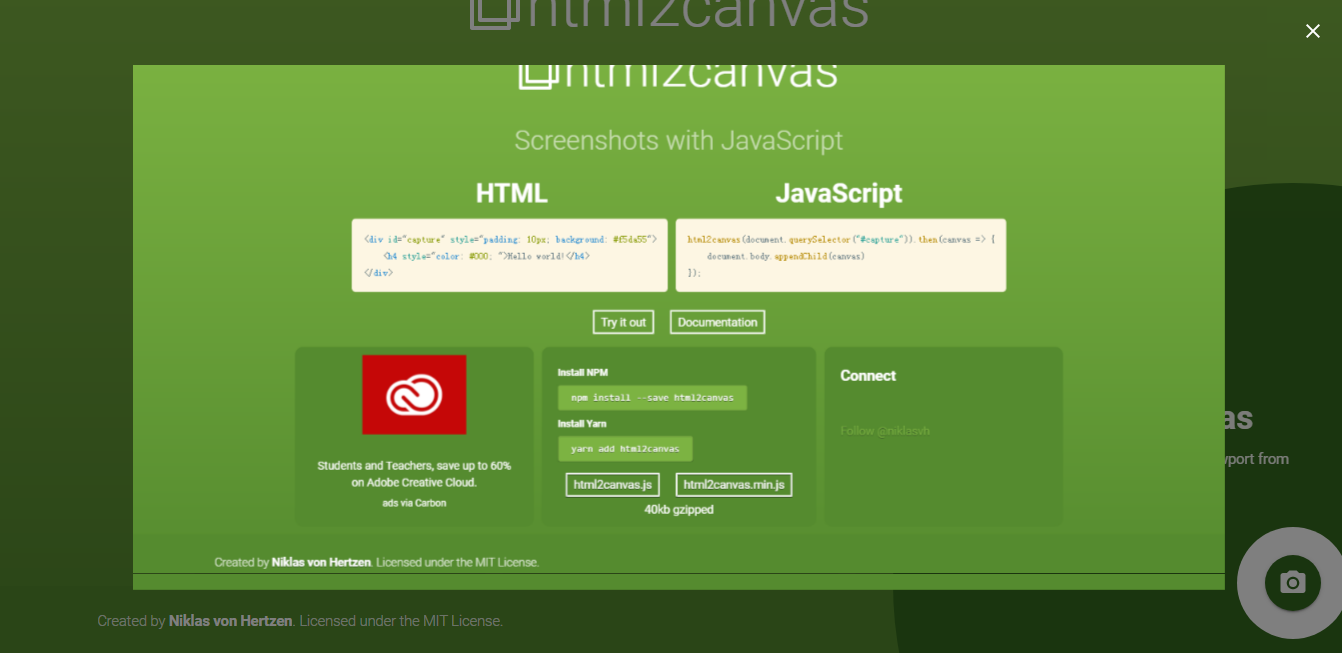Click the 'yarn add html2canvas' command
The height and width of the screenshot is (653, 1342).
click(625, 448)
